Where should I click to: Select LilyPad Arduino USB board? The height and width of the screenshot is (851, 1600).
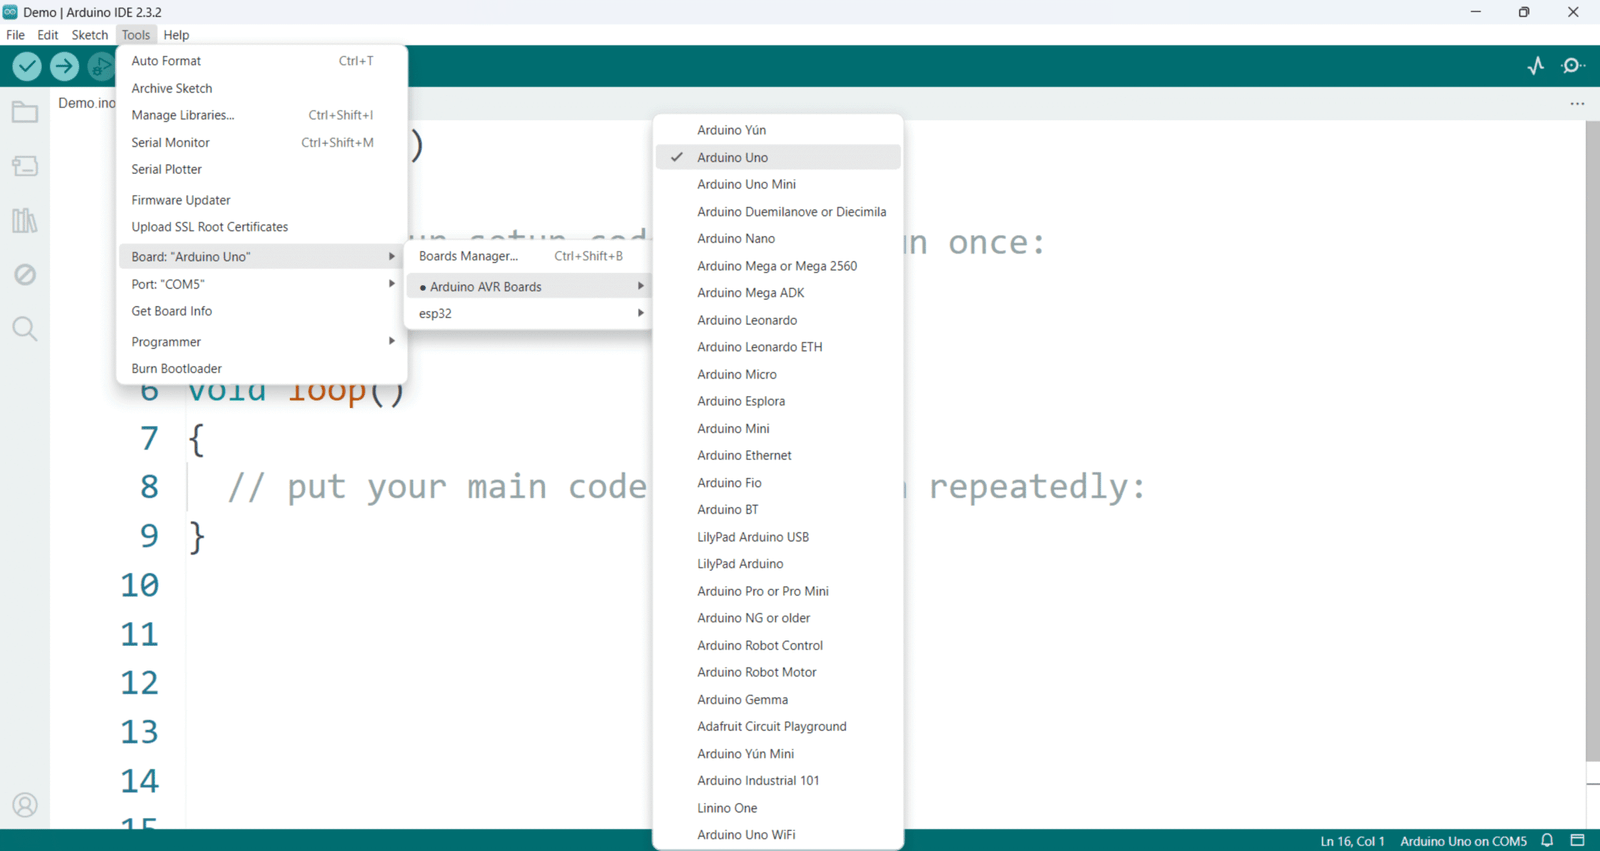(x=778, y=537)
